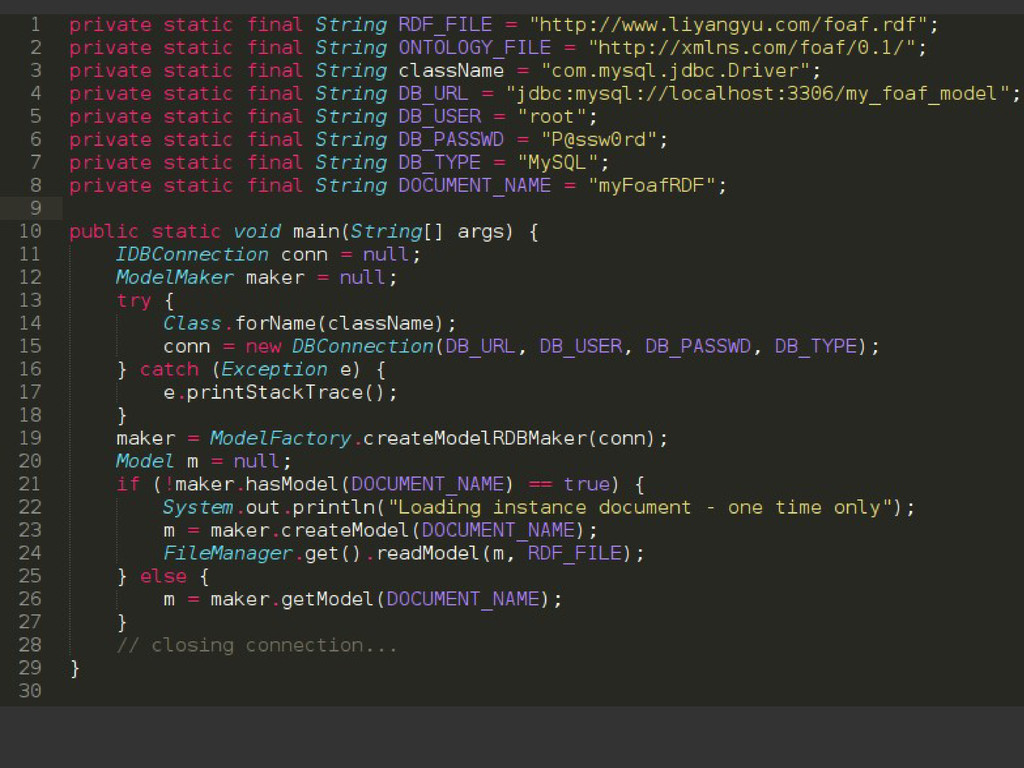Click DOCUMENT_NAME constant declaration on line 8
Viewport: 1024px width, 768px height.
click(475, 185)
